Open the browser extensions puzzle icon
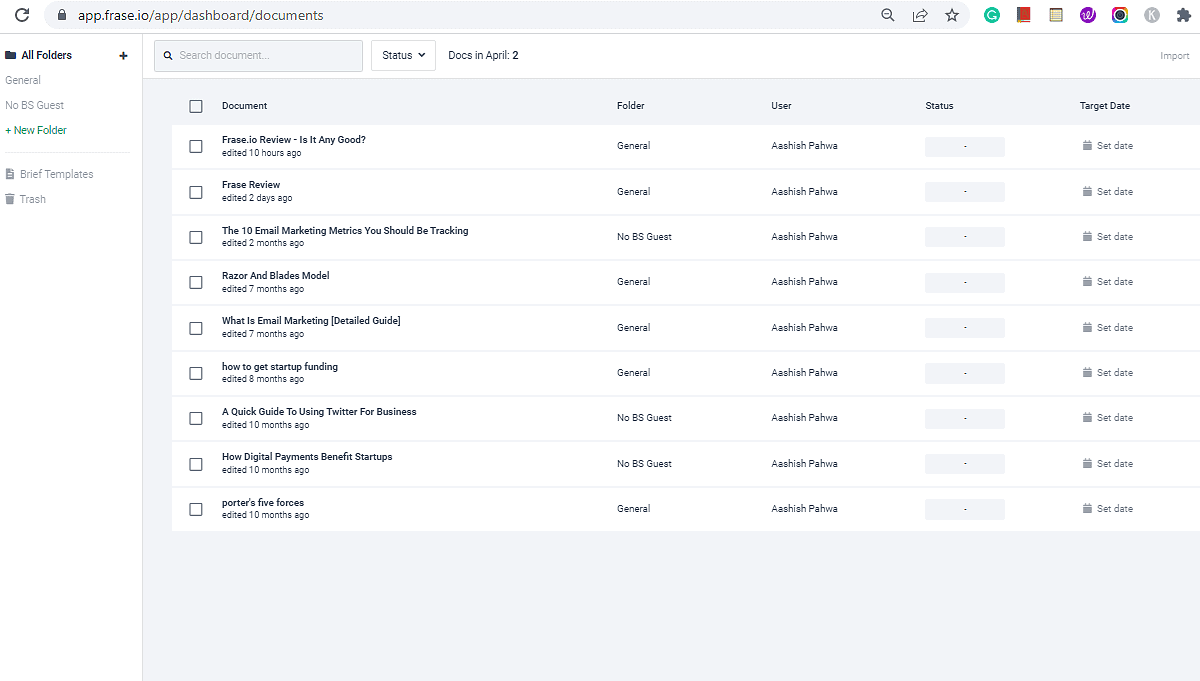Viewport: 1200px width, 681px height. click(x=1183, y=15)
